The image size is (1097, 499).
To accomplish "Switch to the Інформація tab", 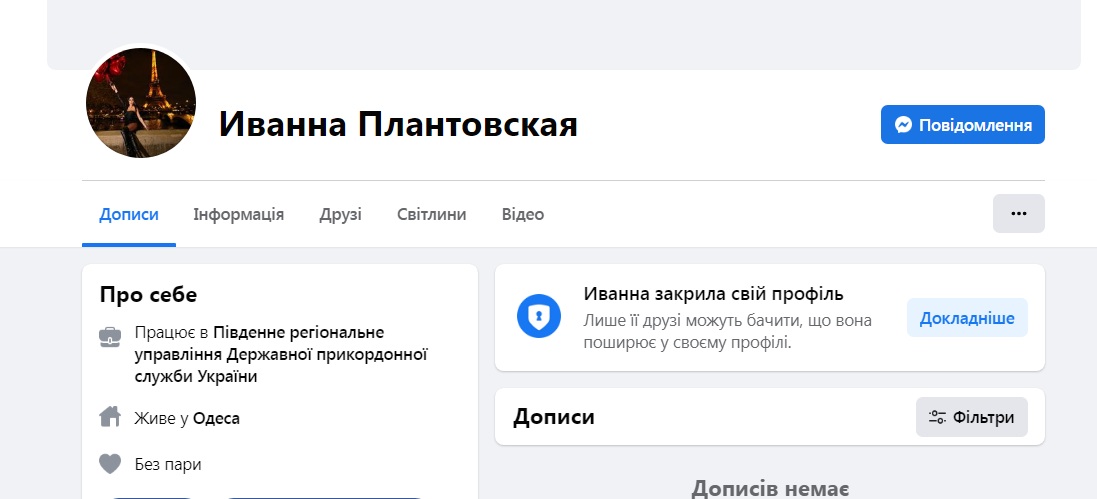I will (238, 215).
